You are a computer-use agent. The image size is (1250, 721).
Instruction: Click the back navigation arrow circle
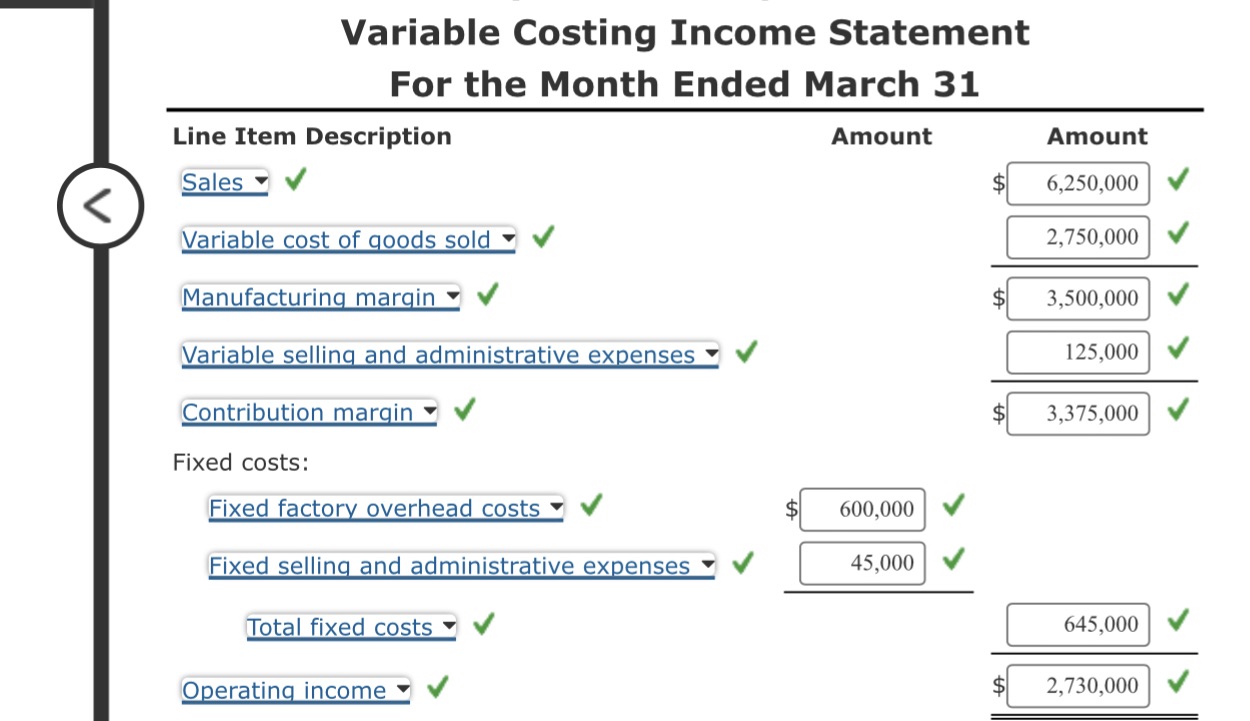101,205
